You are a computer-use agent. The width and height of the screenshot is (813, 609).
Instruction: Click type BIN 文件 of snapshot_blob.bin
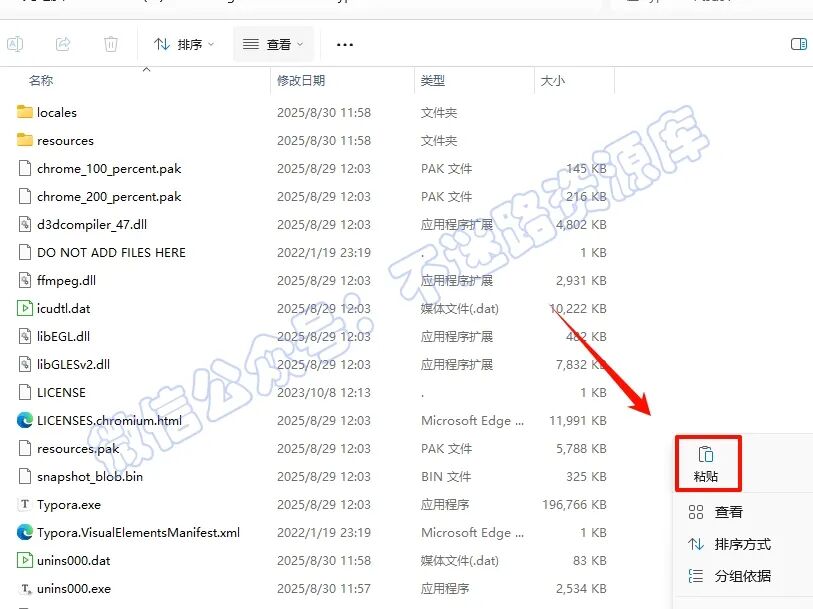(x=446, y=476)
